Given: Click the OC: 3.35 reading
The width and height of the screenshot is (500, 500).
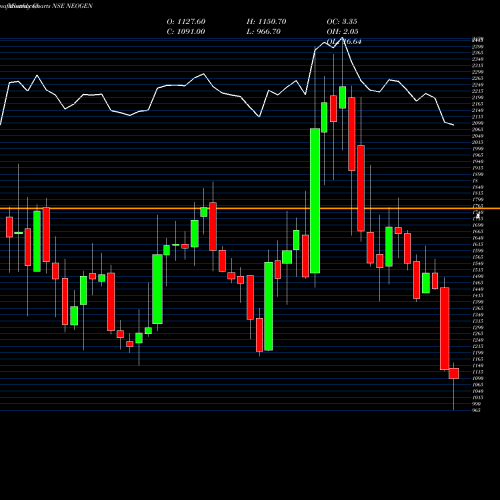Looking at the screenshot, I should 342,21.
